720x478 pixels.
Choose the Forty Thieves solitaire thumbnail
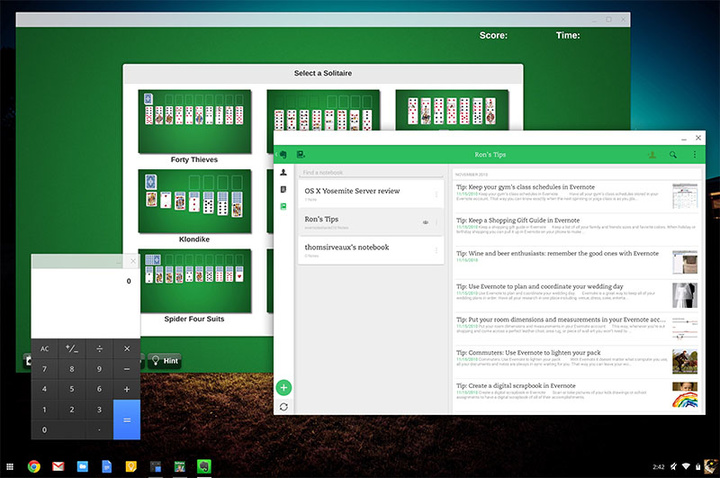(194, 122)
